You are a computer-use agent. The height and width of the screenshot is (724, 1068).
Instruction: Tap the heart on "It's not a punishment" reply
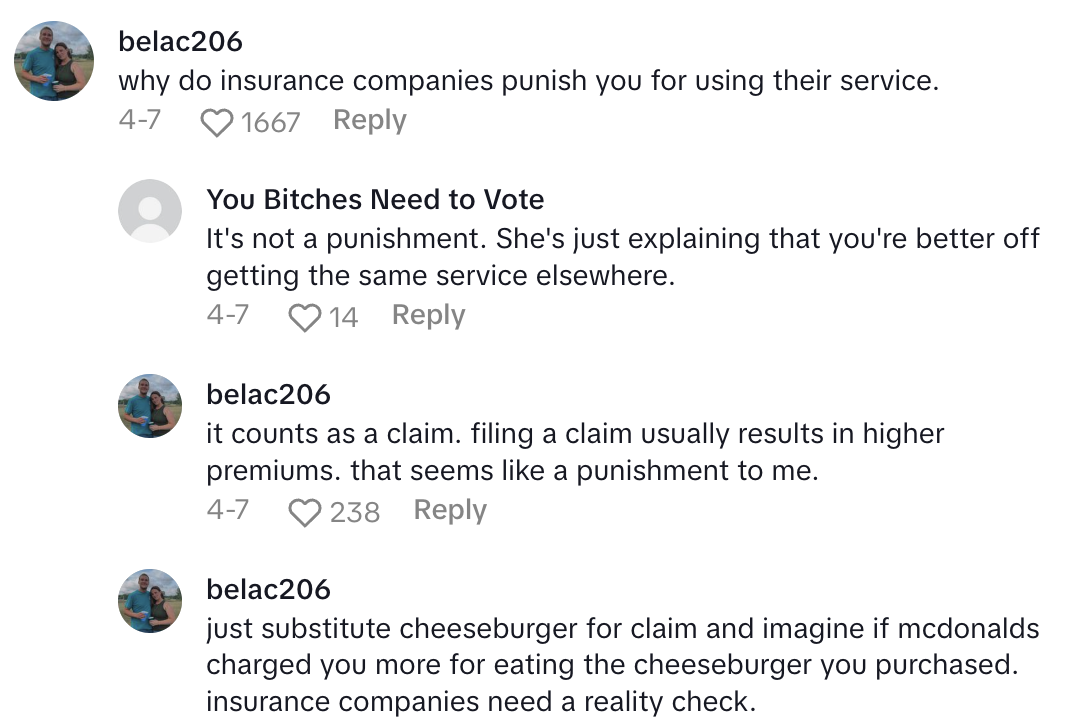coord(303,317)
